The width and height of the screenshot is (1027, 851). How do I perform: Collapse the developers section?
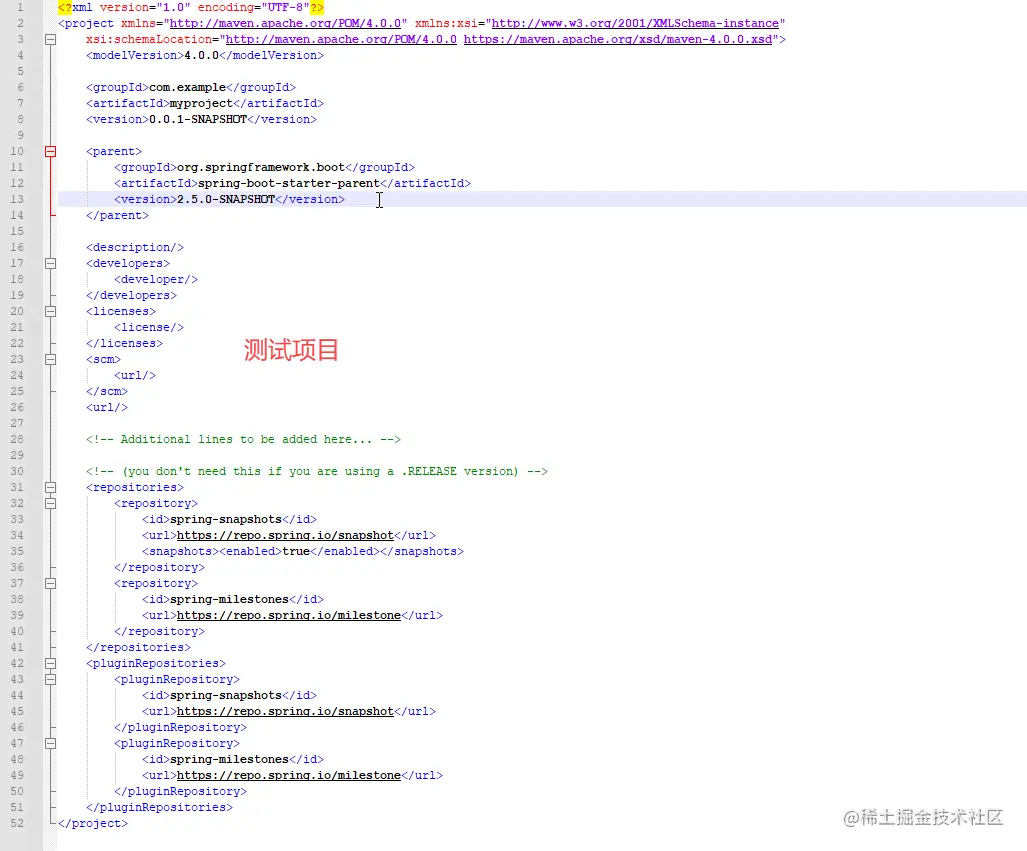coord(50,263)
